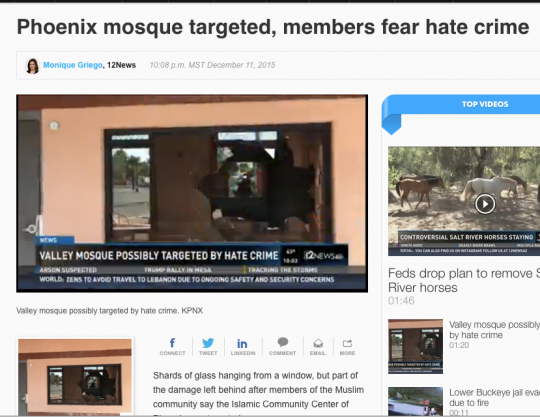Share article on LinkedIn icon
The image size is (540, 417).
click(x=242, y=346)
